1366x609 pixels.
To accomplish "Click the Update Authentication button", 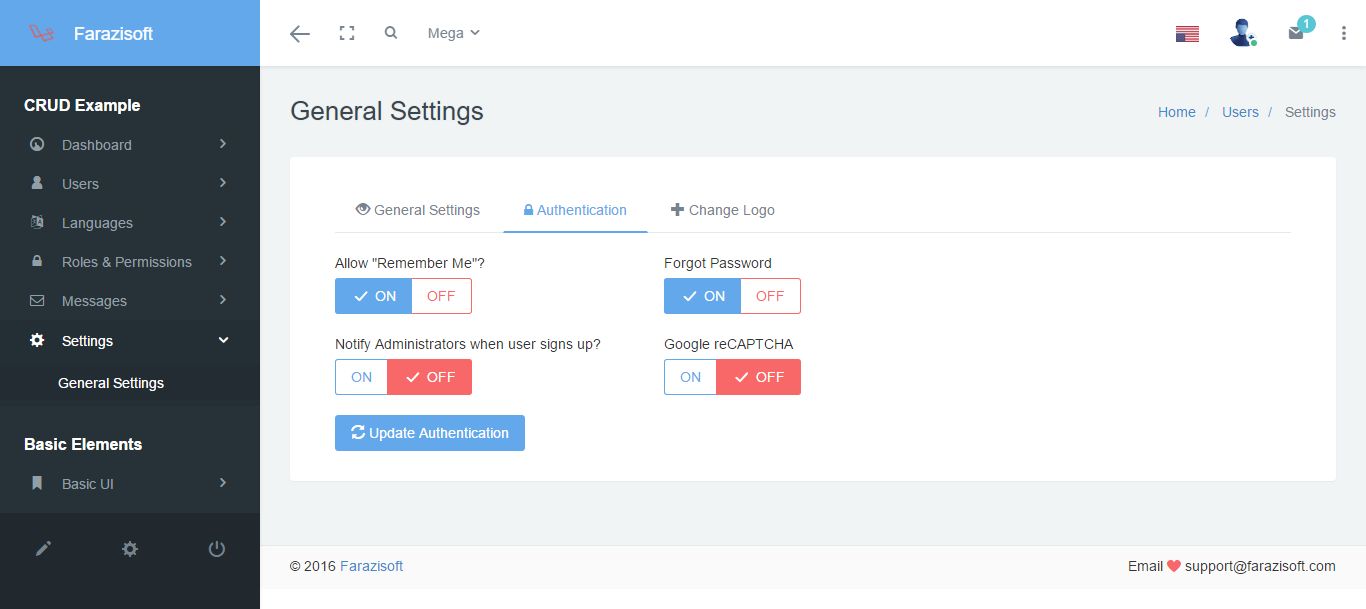I will pyautogui.click(x=430, y=433).
